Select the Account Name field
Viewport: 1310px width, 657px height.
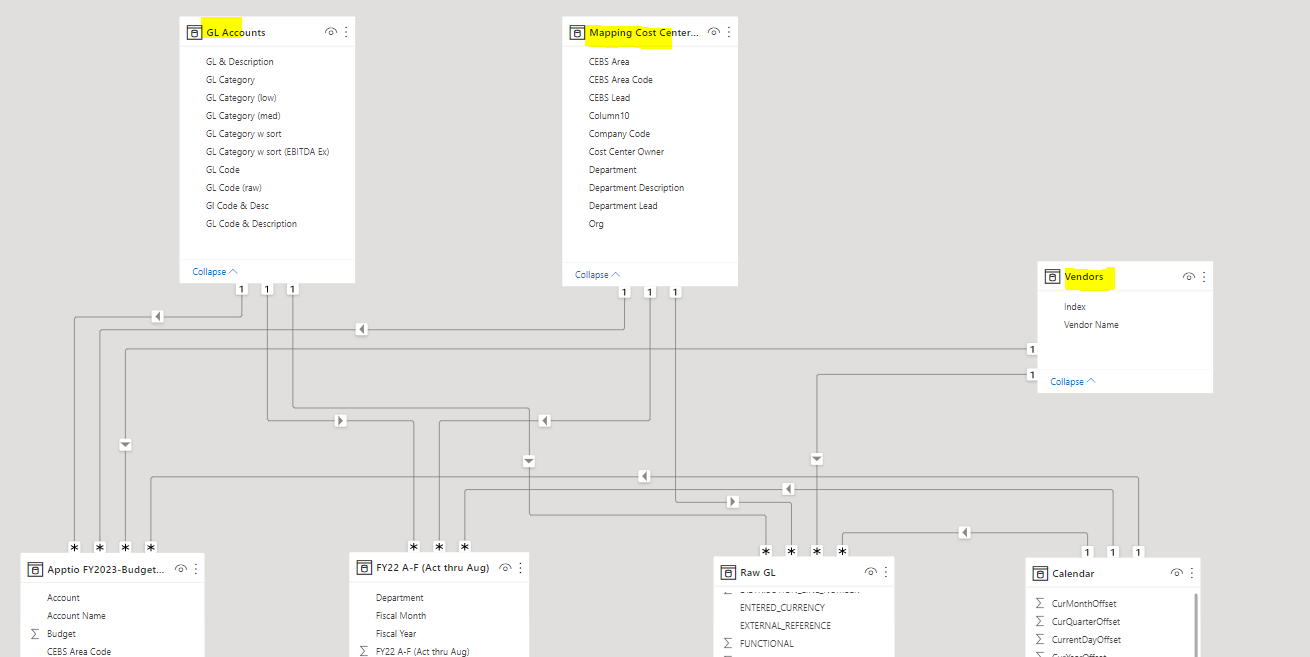point(76,616)
